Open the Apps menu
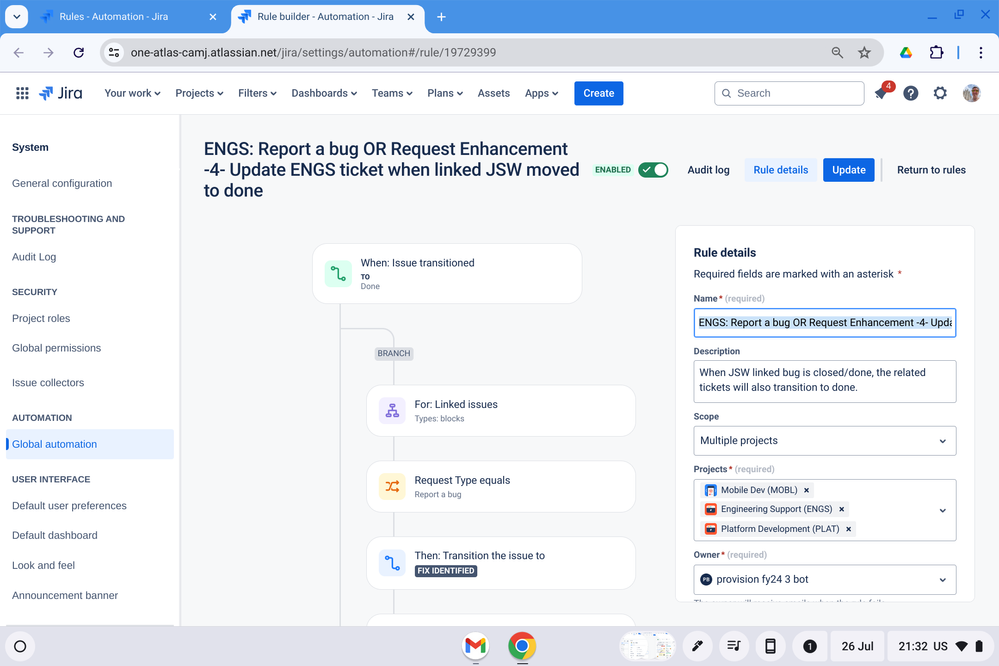This screenshot has height=666, width=999. click(x=541, y=93)
